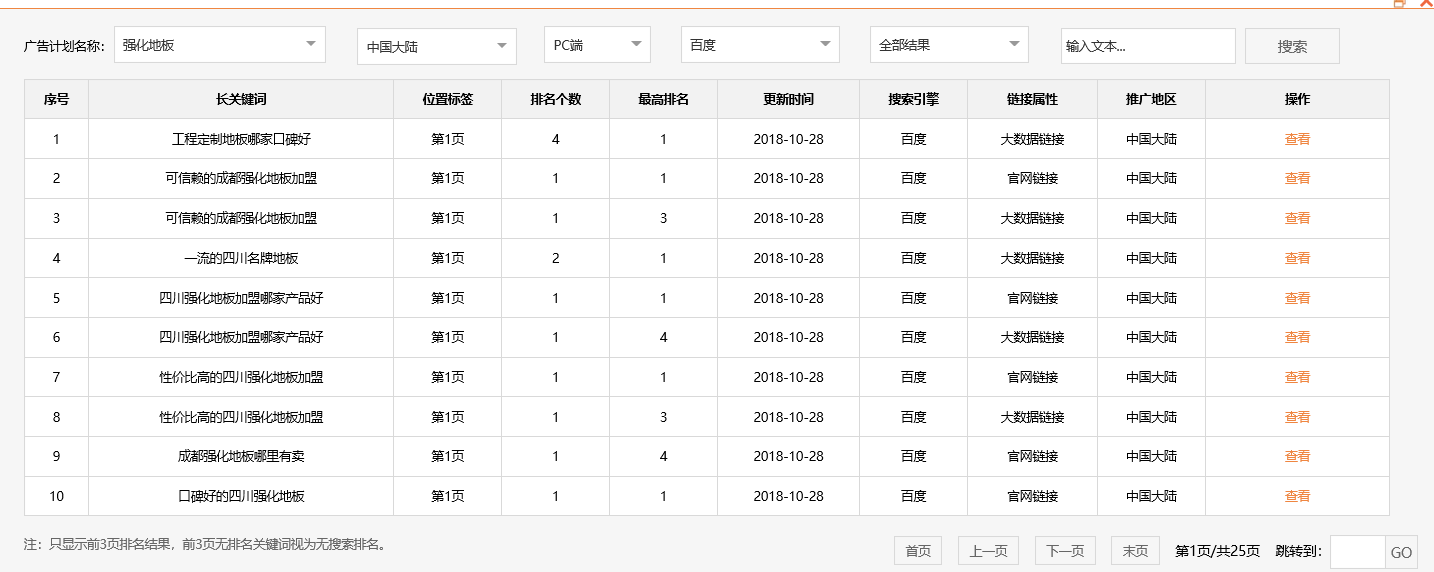The image size is (1434, 572).
Task: Click 大数据链接 in row 1
Action: pyautogui.click(x=1032, y=139)
